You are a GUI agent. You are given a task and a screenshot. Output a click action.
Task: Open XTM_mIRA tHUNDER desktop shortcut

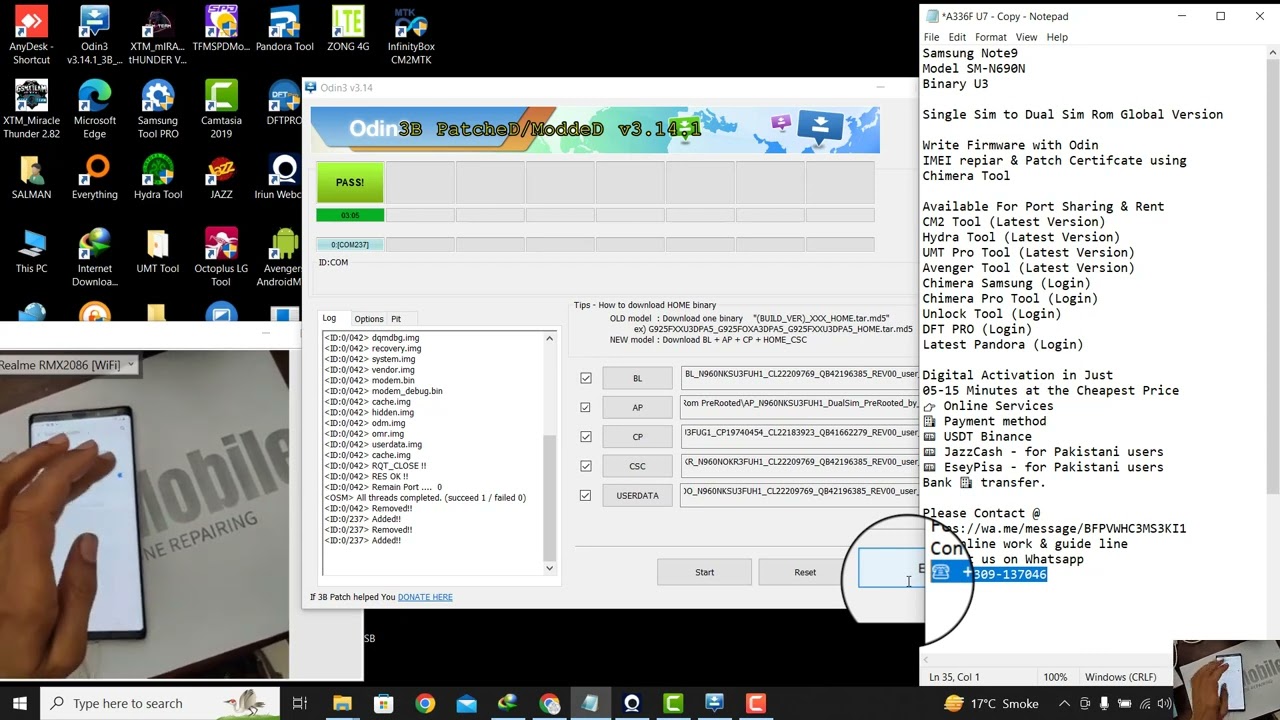click(x=158, y=35)
